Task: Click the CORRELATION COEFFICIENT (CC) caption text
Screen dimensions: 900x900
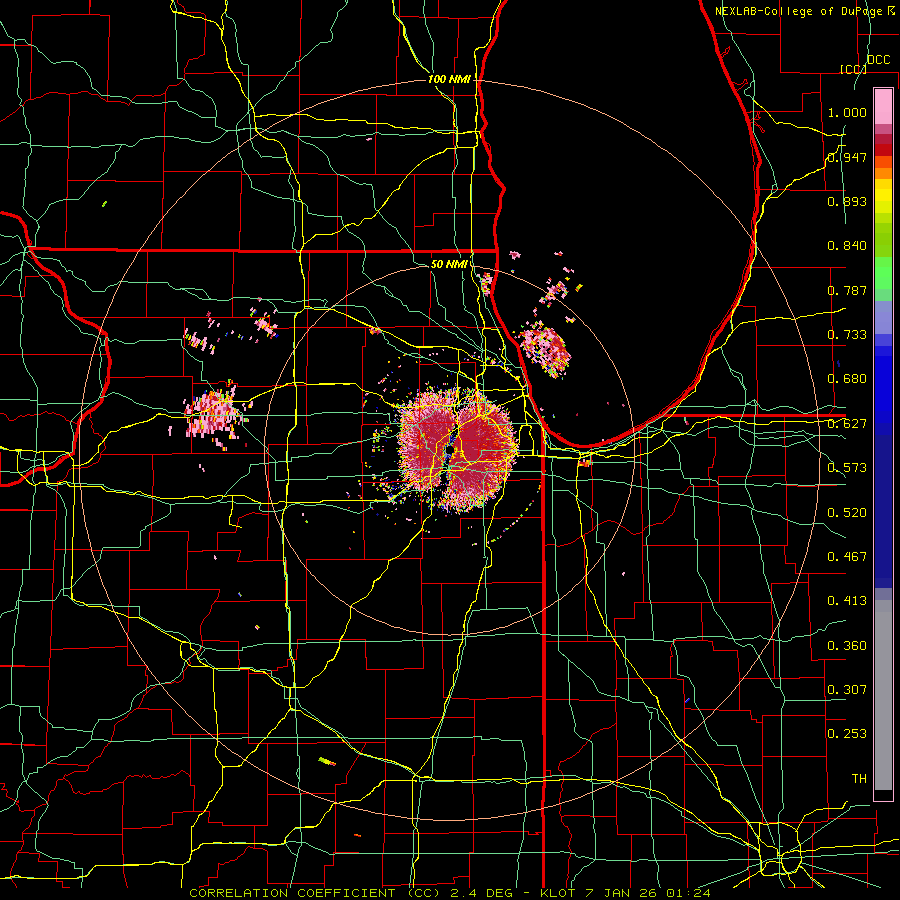Action: click(314, 893)
